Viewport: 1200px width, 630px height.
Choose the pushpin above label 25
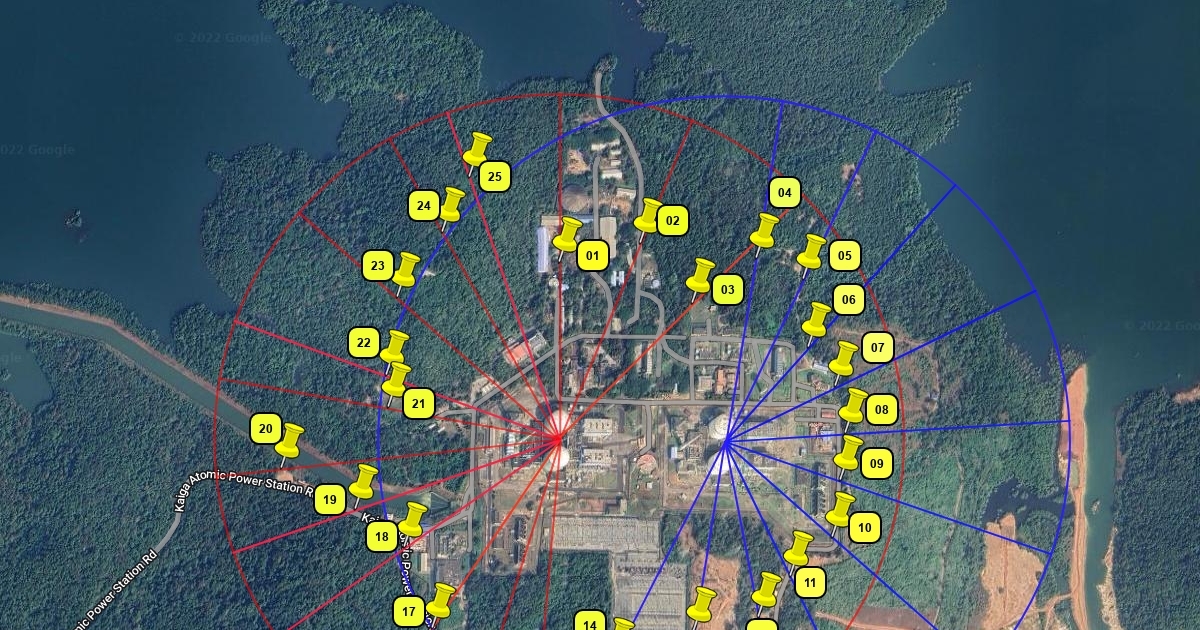(x=477, y=151)
